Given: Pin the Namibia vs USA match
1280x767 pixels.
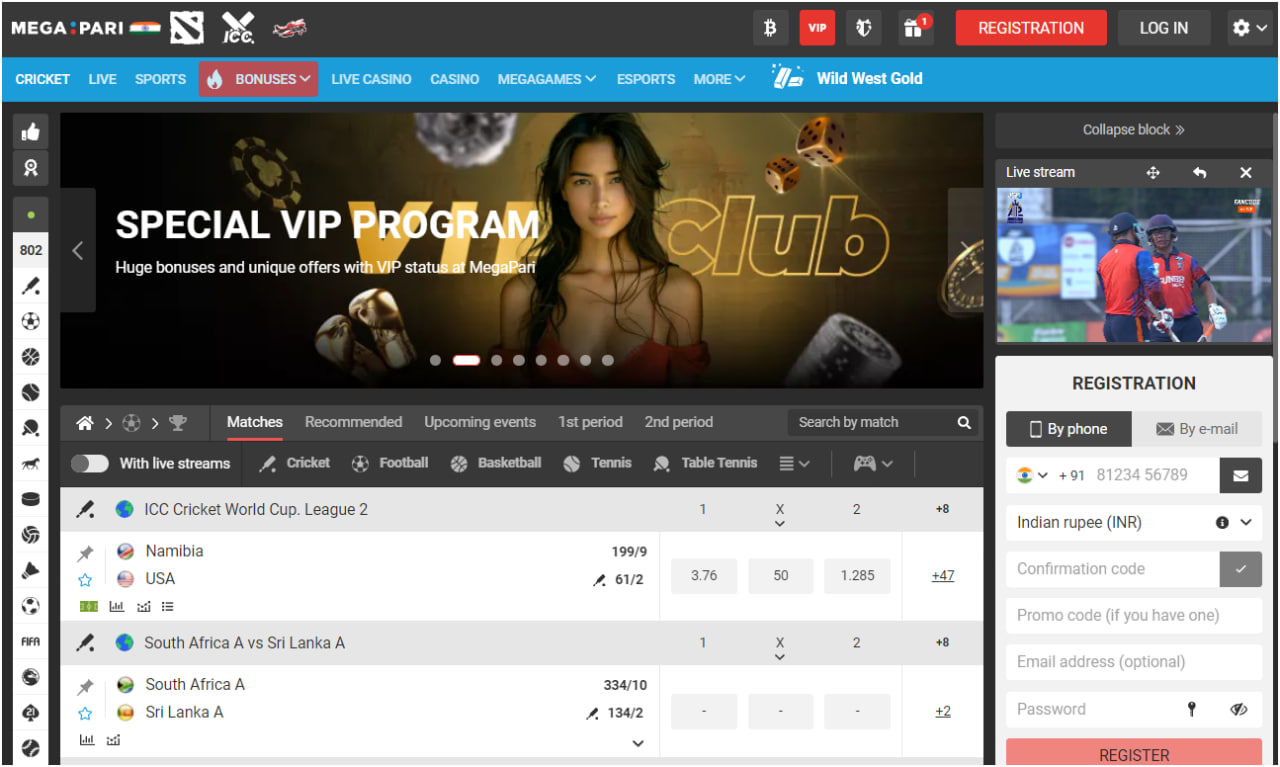Looking at the screenshot, I should [x=86, y=553].
